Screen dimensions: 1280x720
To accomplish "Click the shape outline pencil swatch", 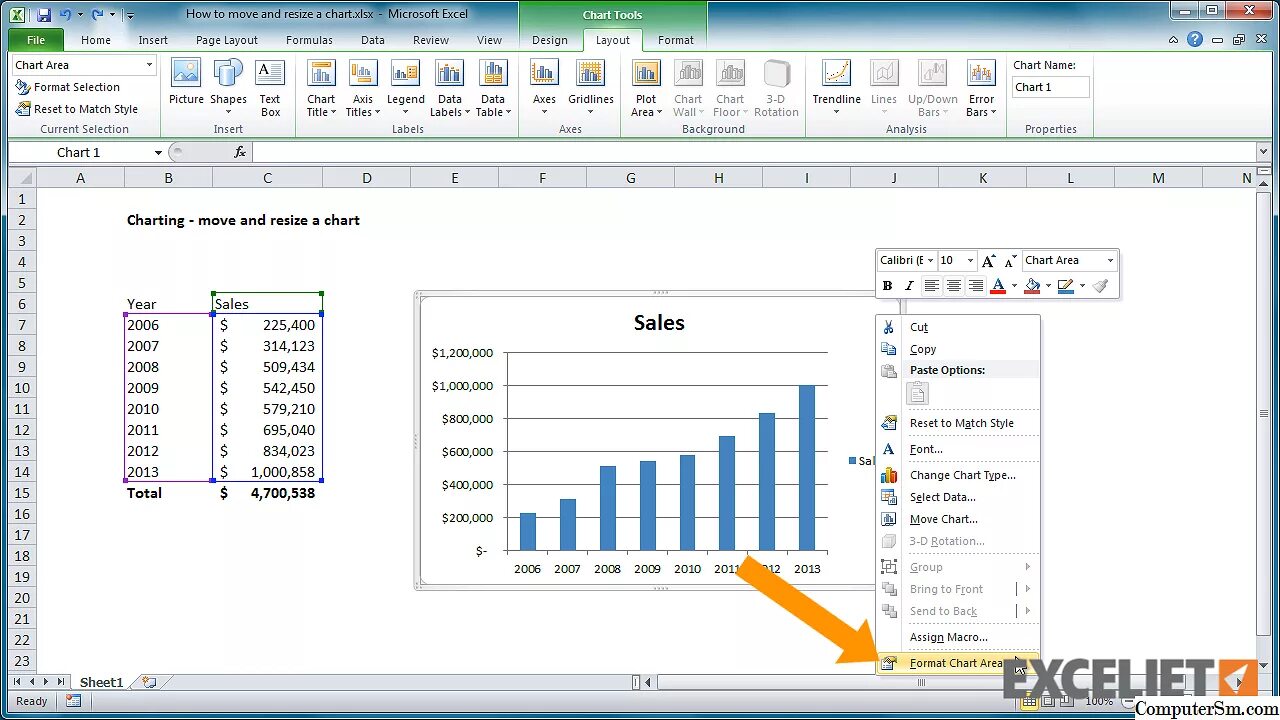I will tap(1065, 286).
